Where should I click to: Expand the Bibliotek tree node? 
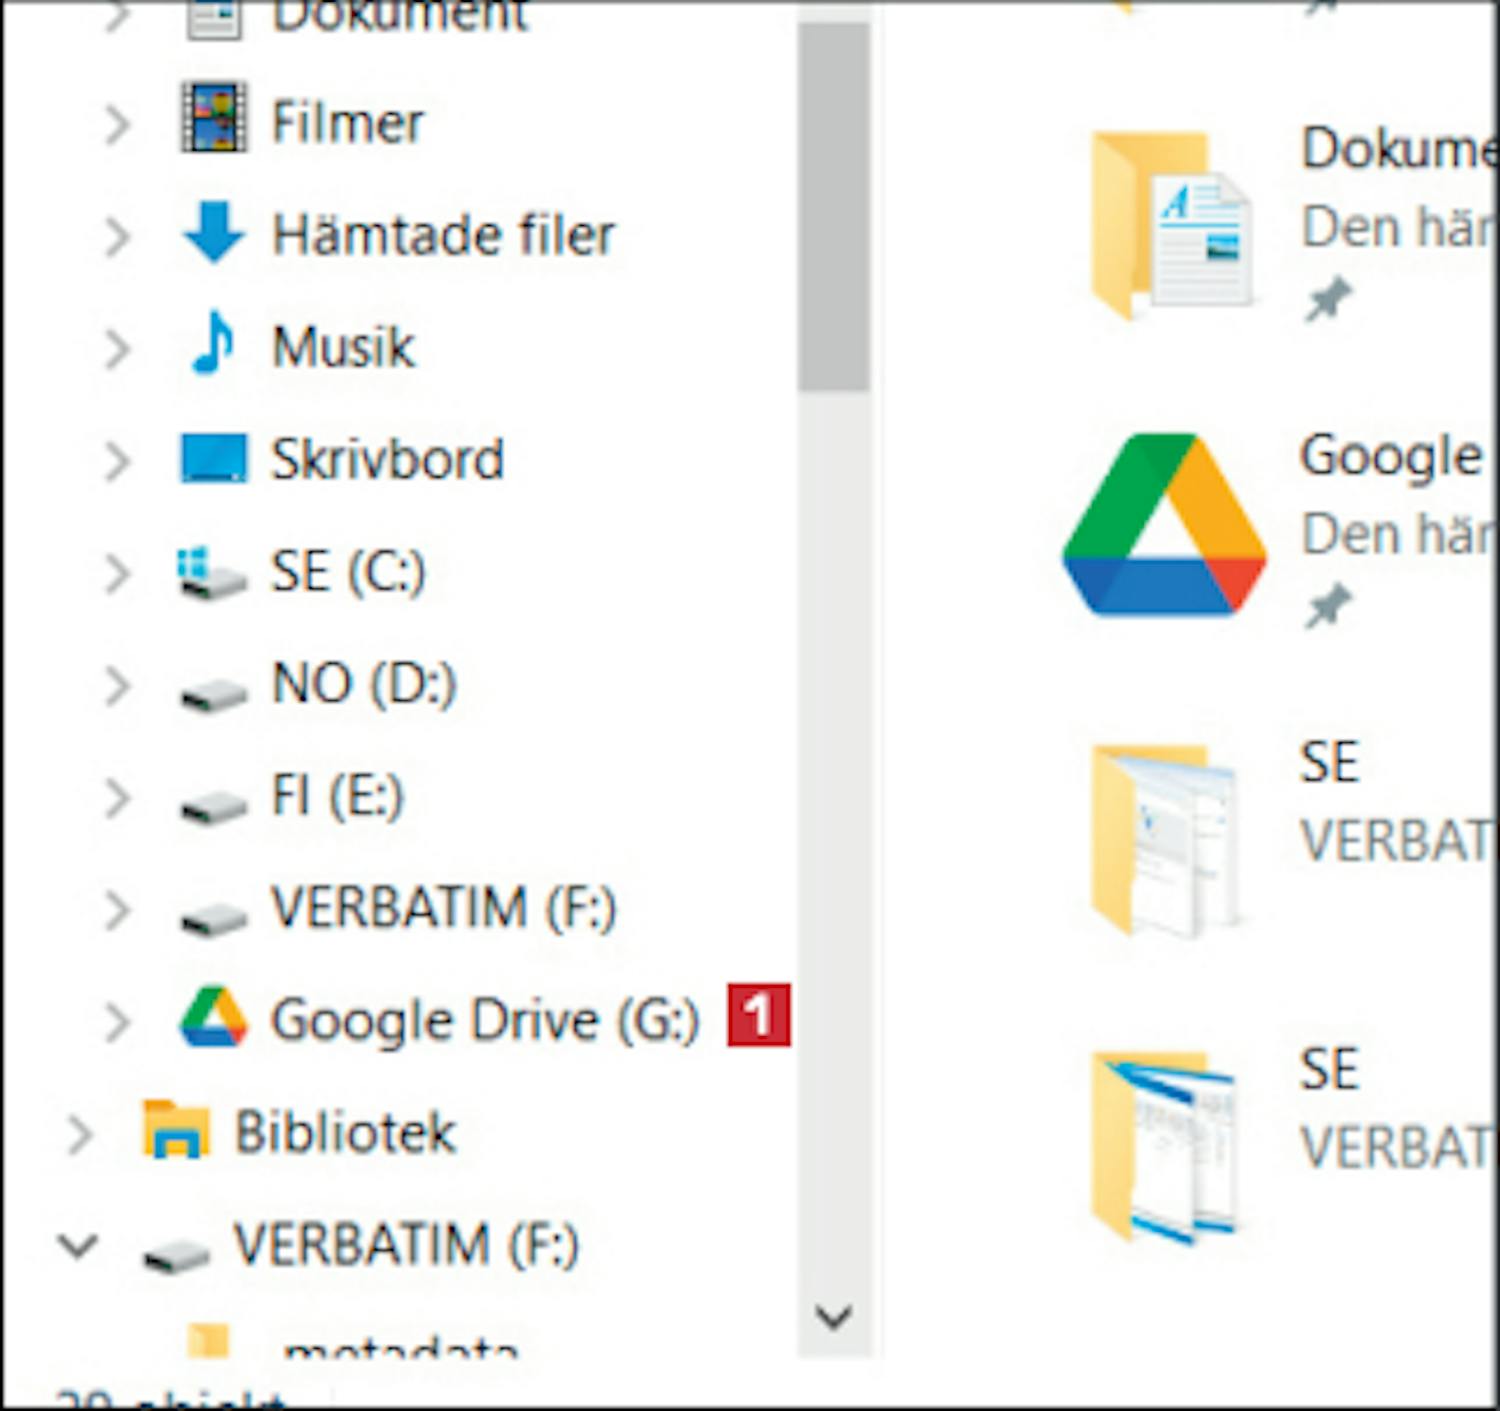[79, 1134]
